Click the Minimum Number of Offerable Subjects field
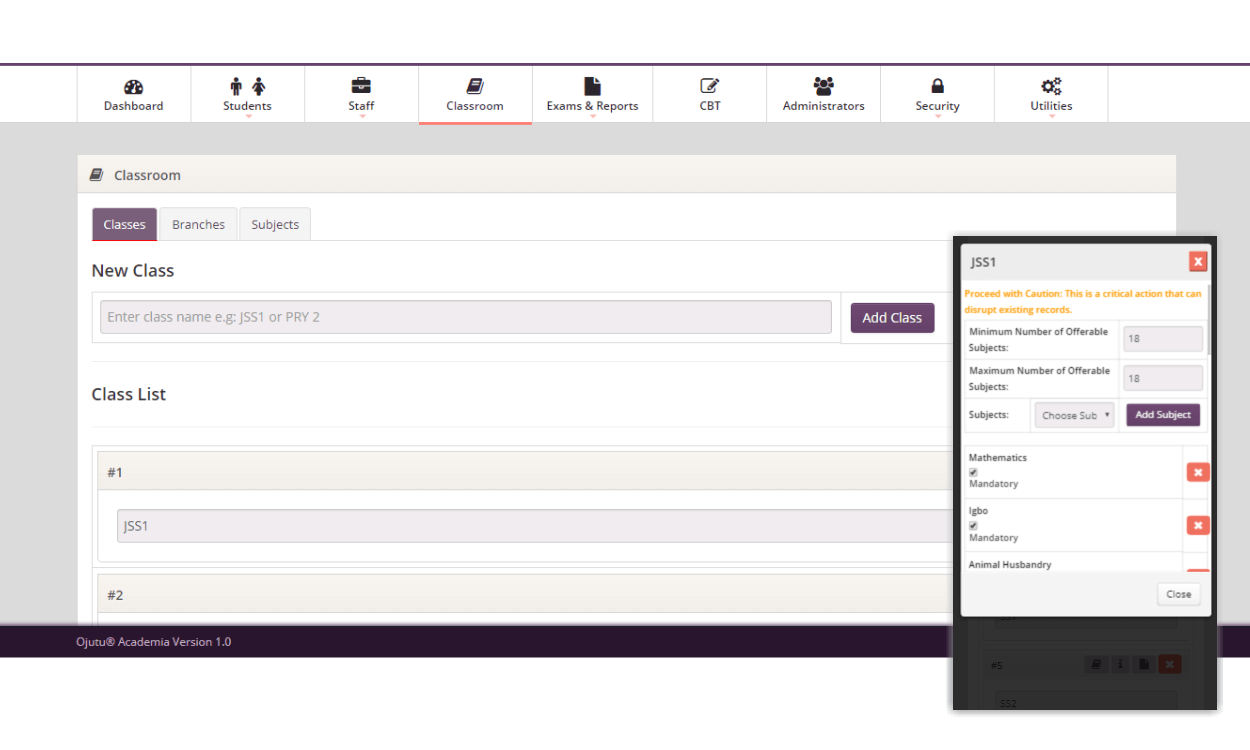Screen dimensions: 1250x750 [1162, 339]
